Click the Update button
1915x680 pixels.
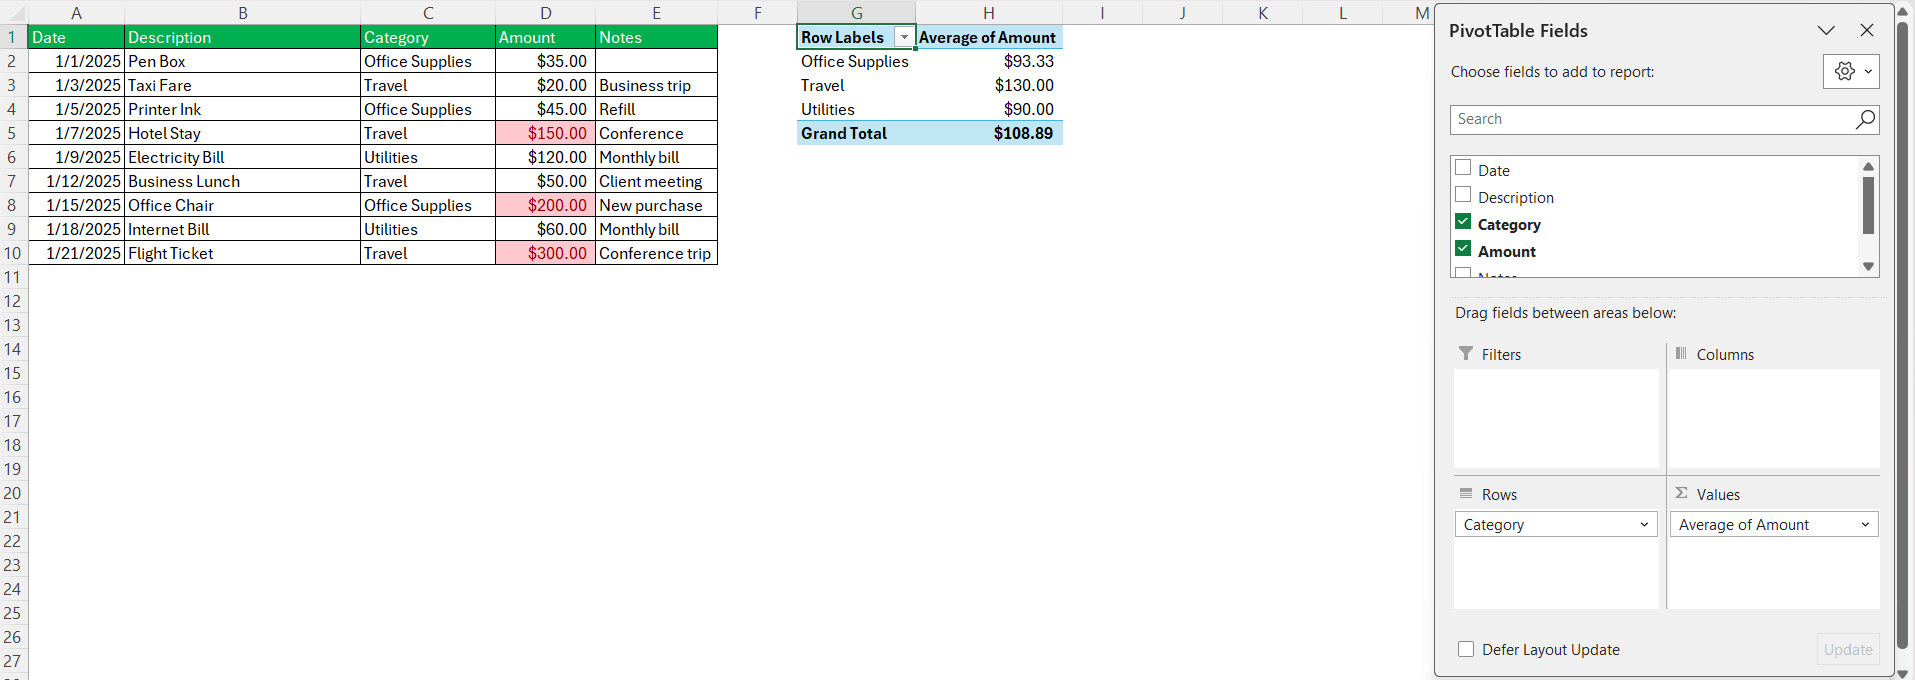coord(1848,649)
